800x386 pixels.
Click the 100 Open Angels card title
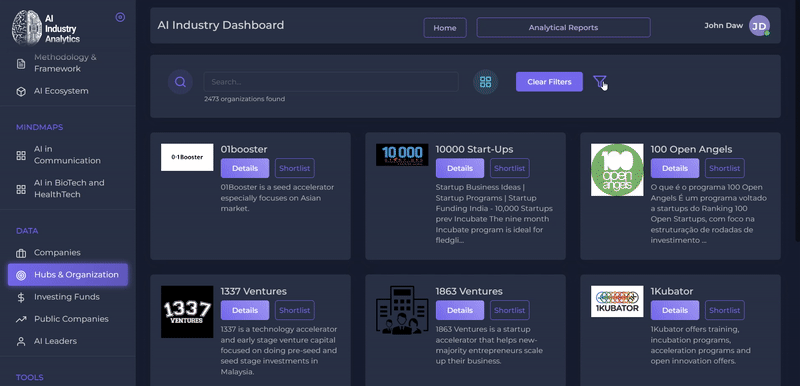click(x=691, y=149)
